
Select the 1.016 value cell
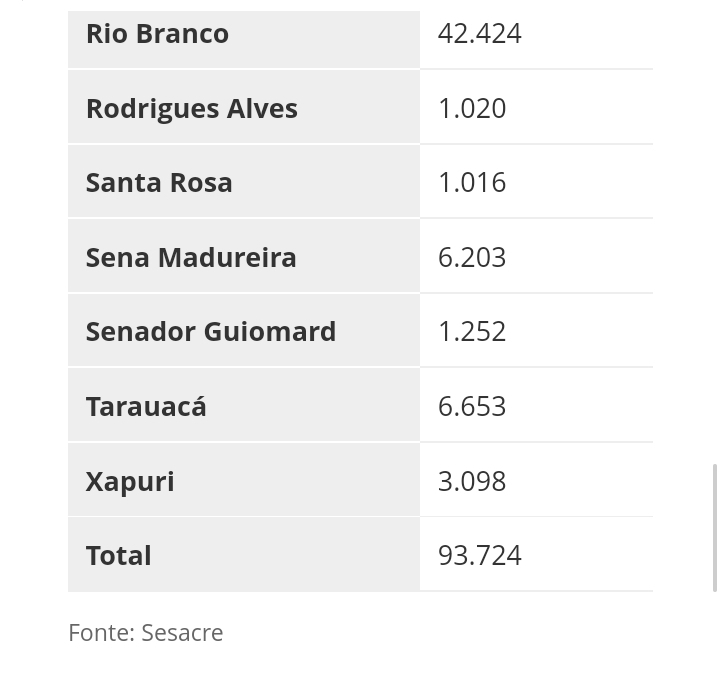(472, 182)
